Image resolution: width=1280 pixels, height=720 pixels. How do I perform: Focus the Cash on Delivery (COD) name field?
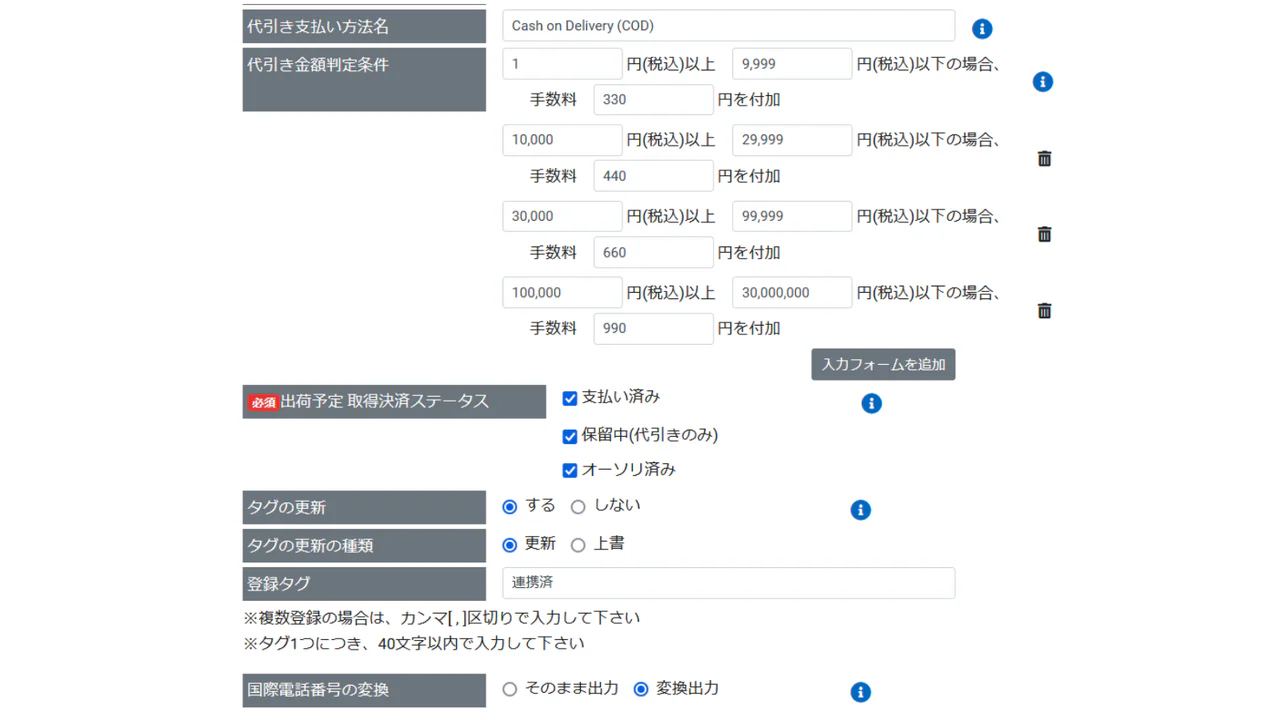[x=728, y=26]
